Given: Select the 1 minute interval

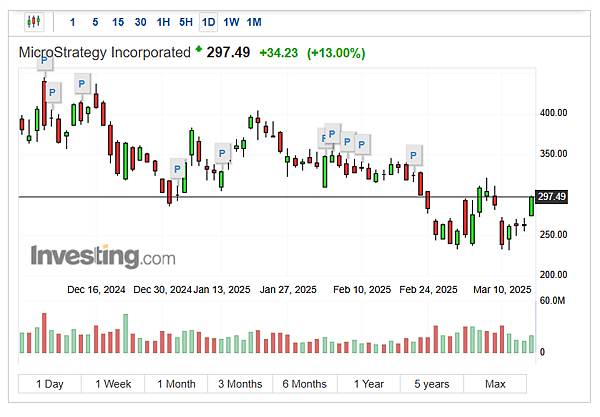Looking at the screenshot, I should coord(72,22).
